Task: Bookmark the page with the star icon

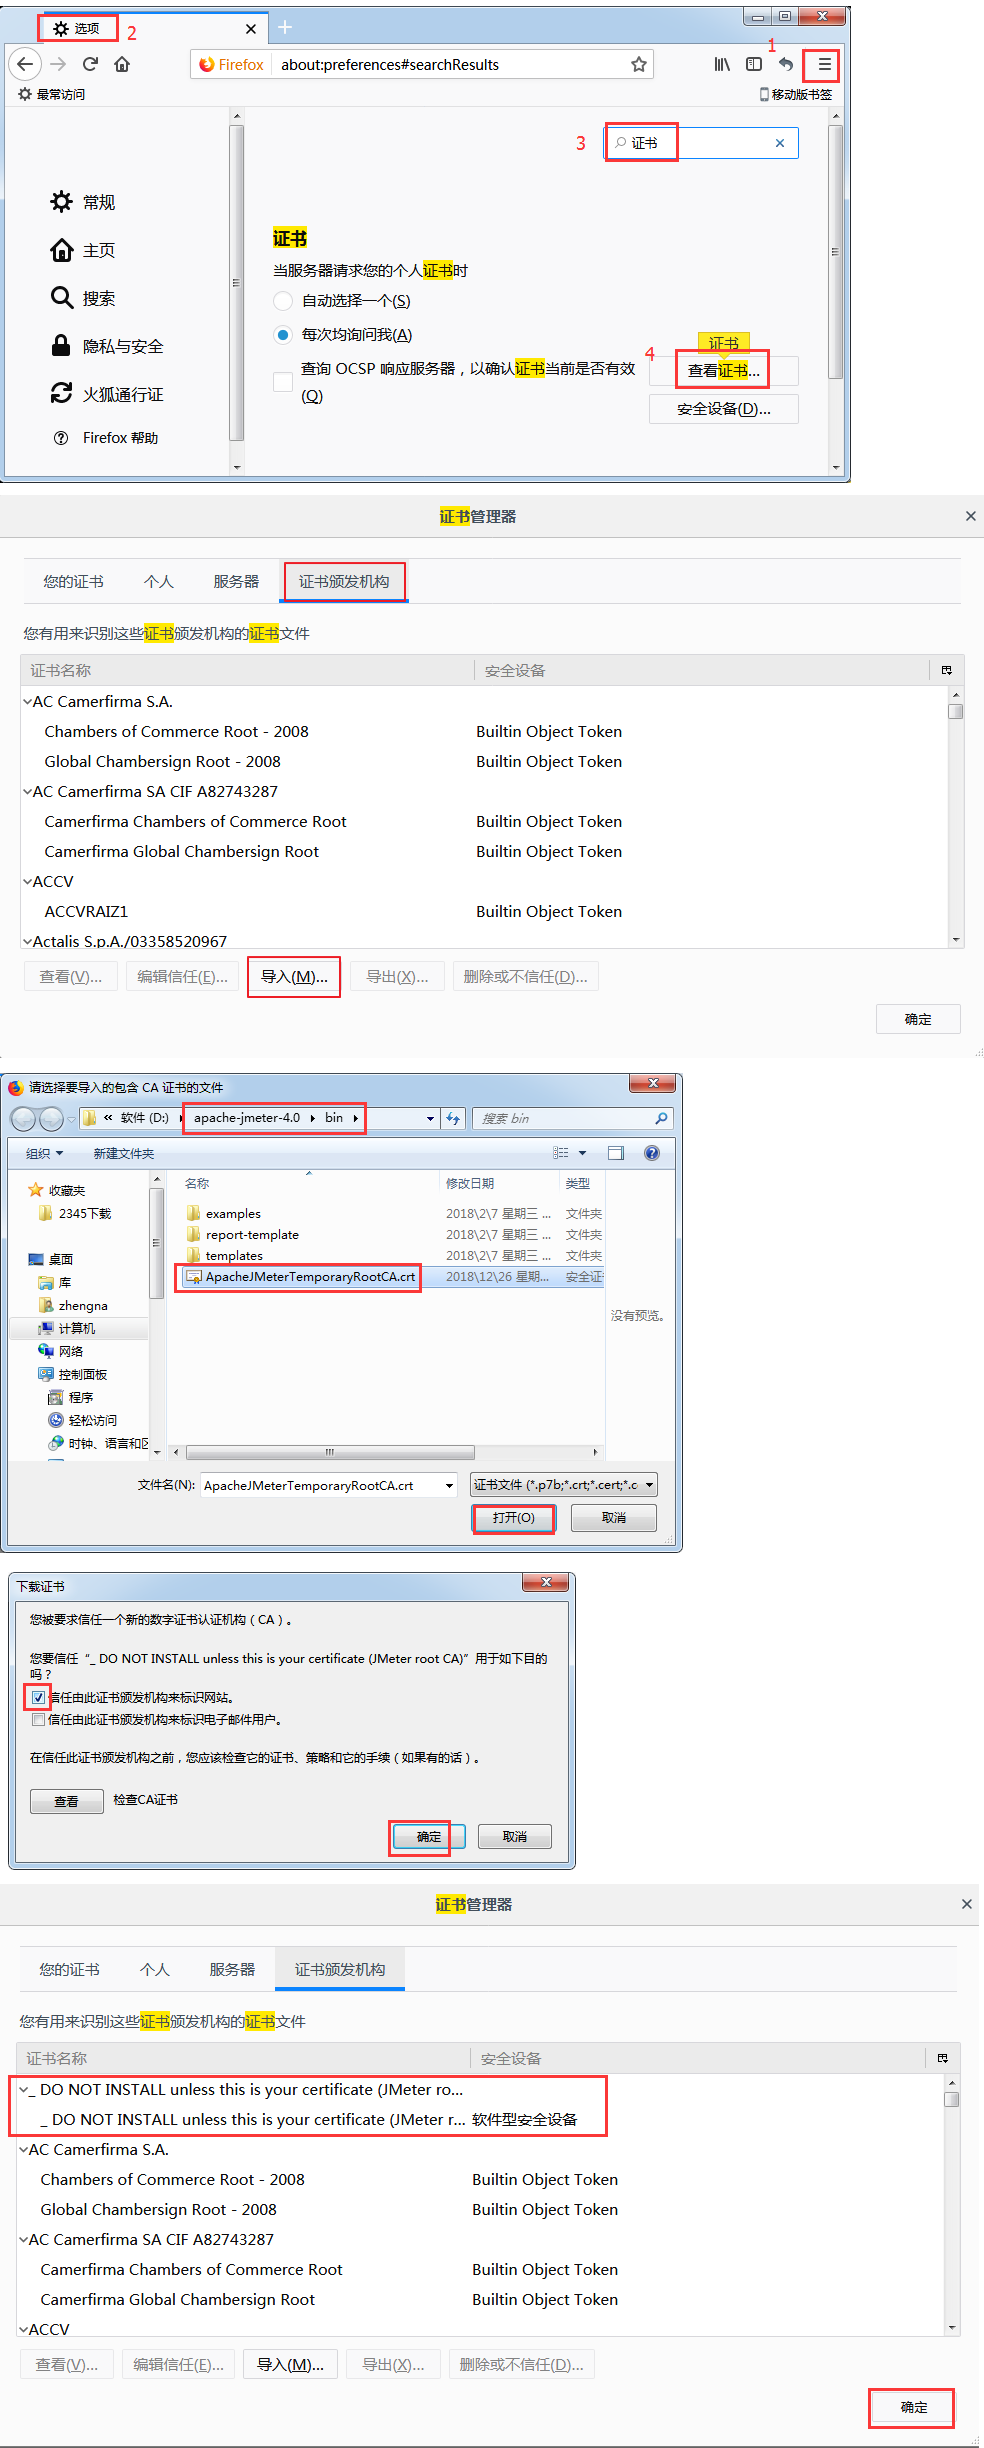Action: (638, 65)
